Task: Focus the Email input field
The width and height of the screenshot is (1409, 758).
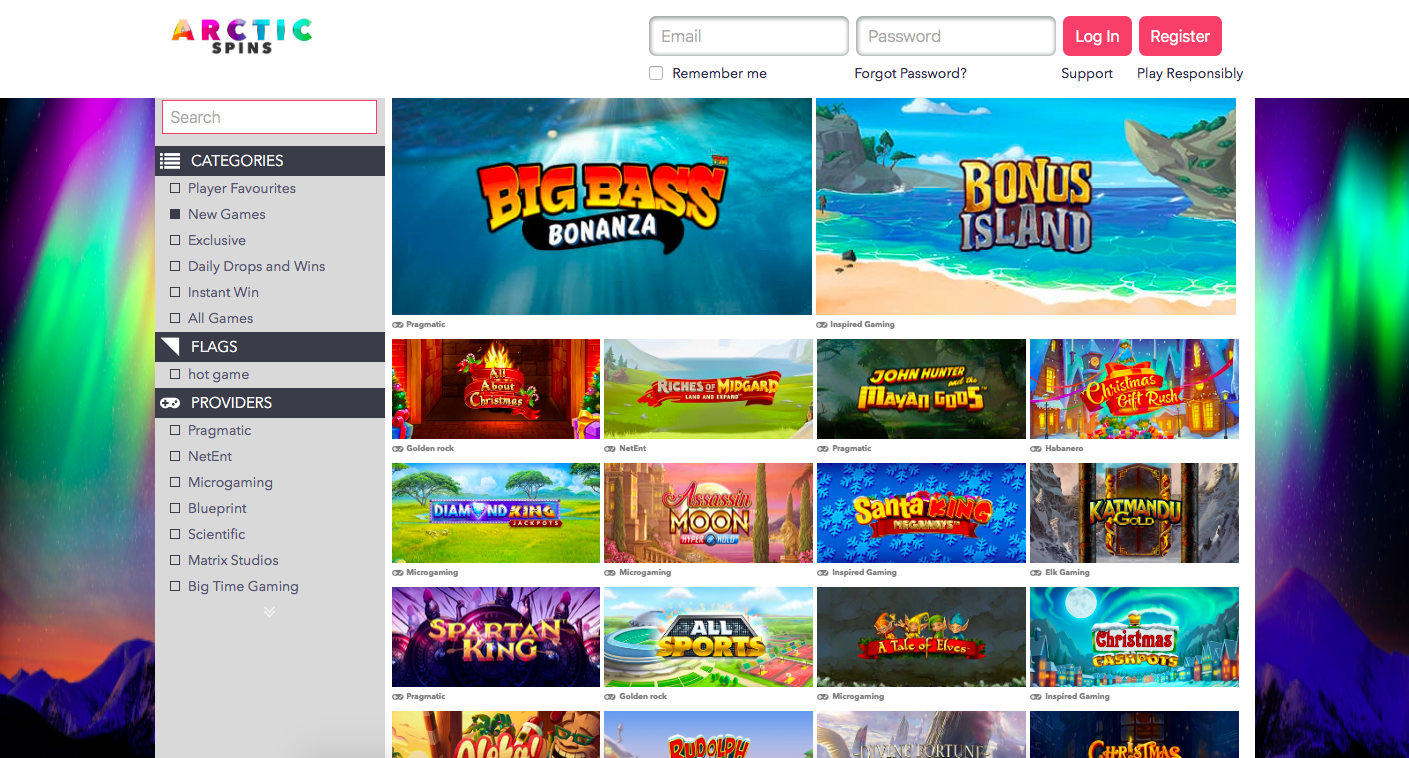Action: pyautogui.click(x=749, y=36)
